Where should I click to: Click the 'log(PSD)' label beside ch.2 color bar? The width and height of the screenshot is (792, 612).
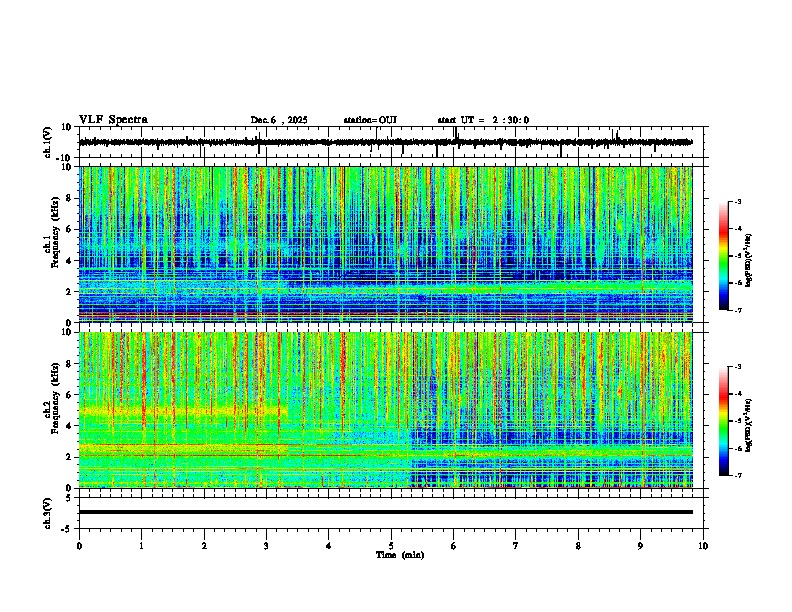[748, 425]
